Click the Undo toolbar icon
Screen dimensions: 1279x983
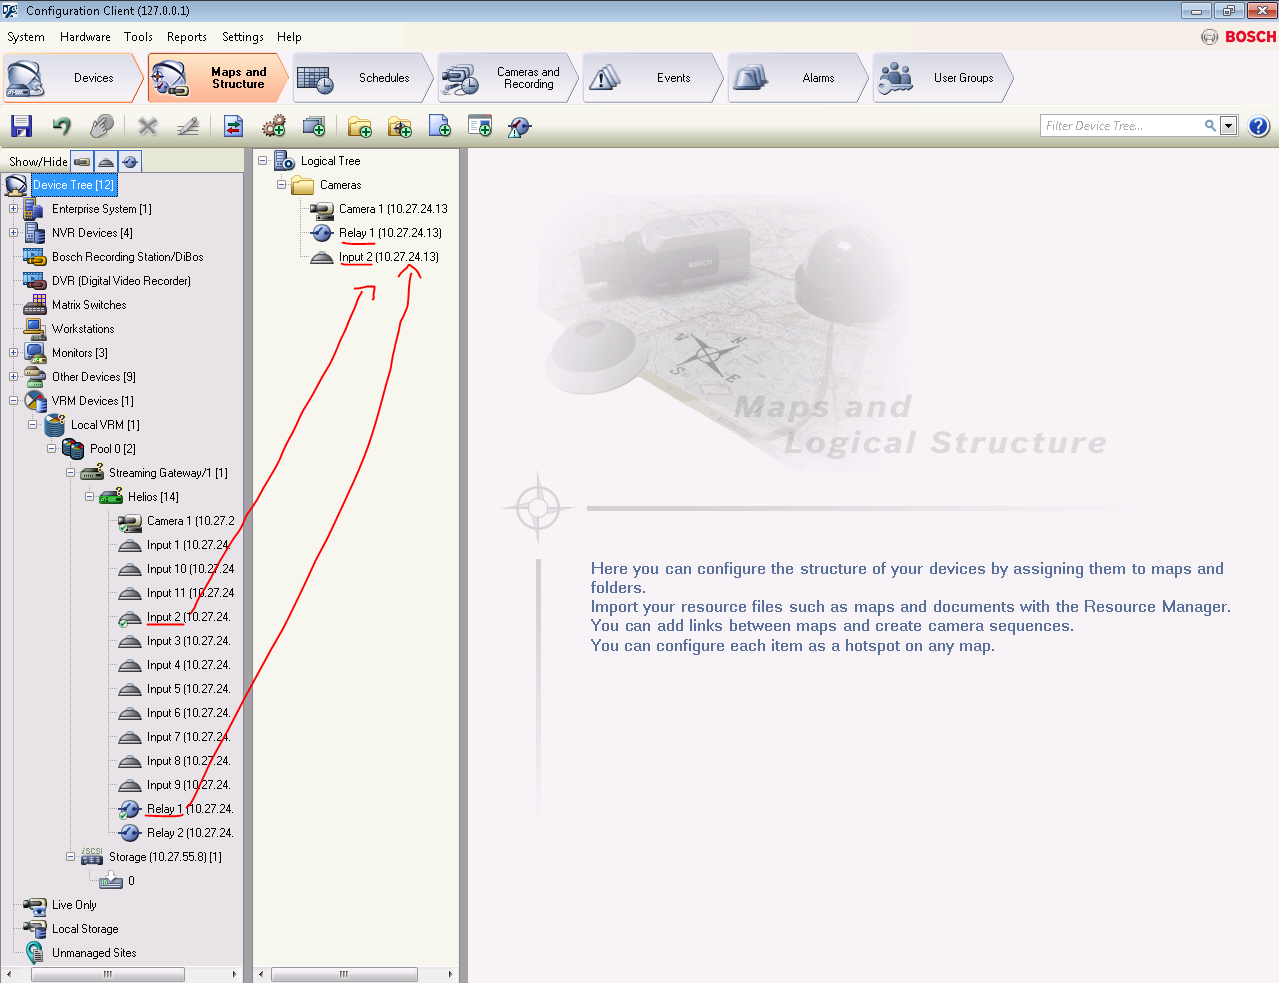pos(60,126)
